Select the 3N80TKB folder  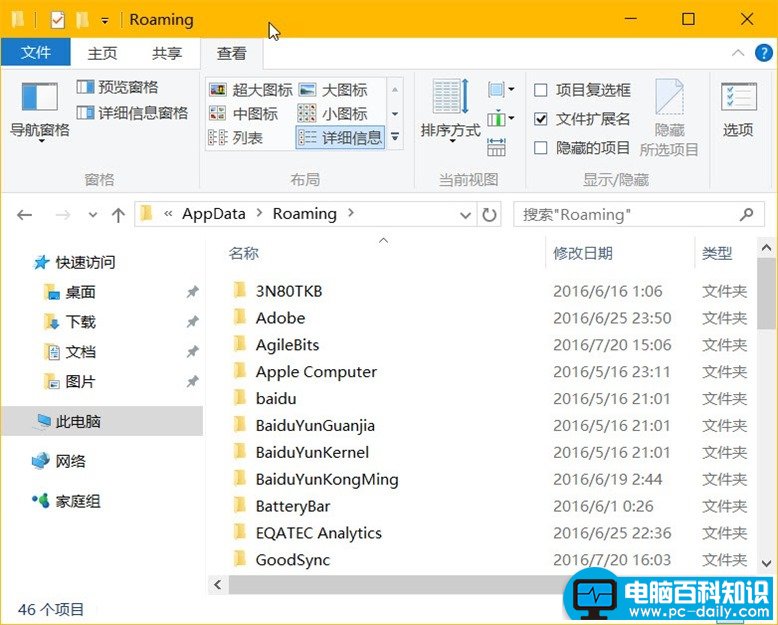coord(289,291)
